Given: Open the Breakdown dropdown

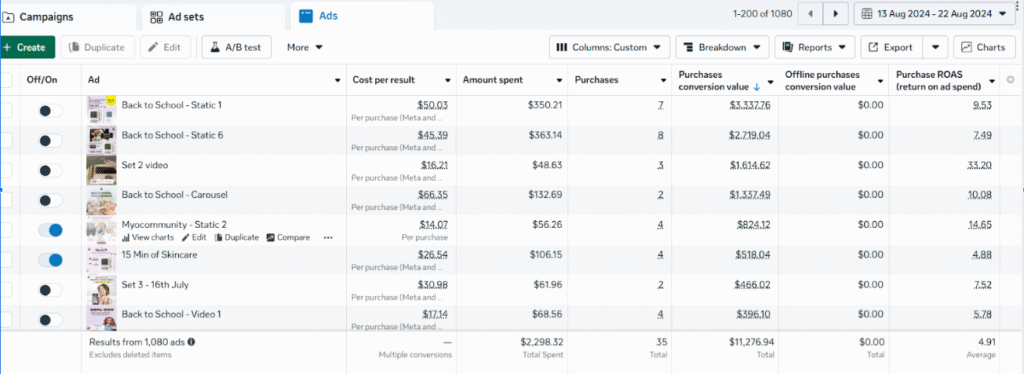Looking at the screenshot, I should (x=722, y=48).
